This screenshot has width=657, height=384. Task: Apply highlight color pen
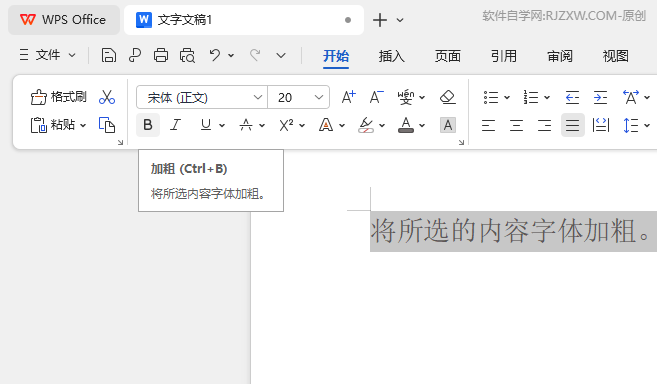point(366,125)
